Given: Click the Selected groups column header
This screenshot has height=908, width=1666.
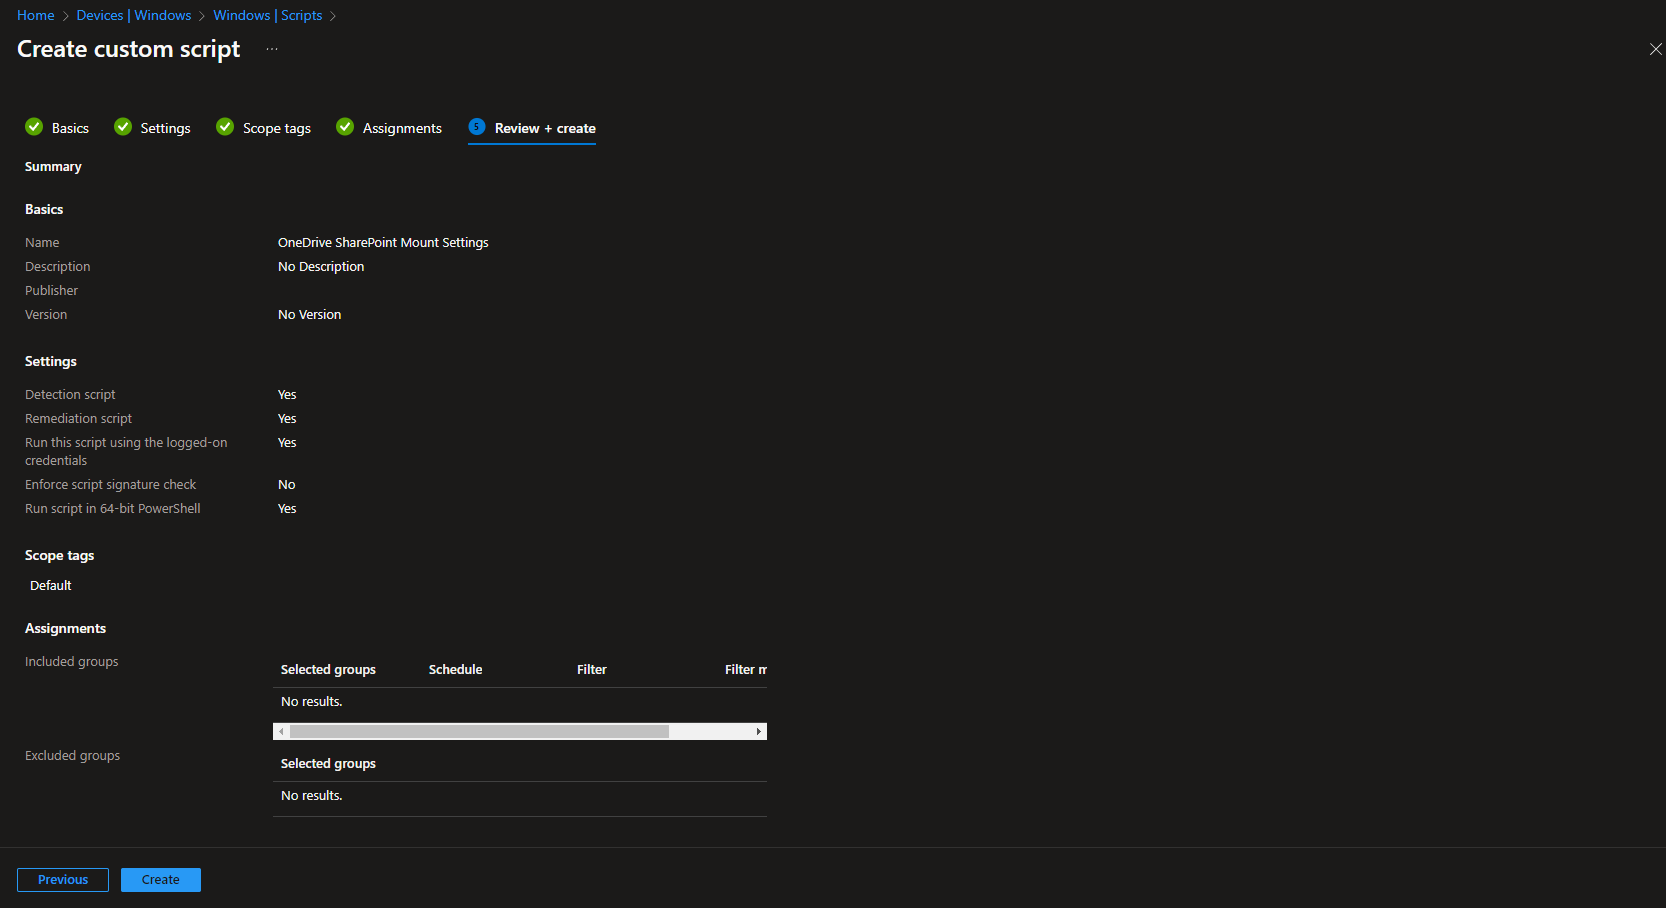Looking at the screenshot, I should [x=328, y=669].
